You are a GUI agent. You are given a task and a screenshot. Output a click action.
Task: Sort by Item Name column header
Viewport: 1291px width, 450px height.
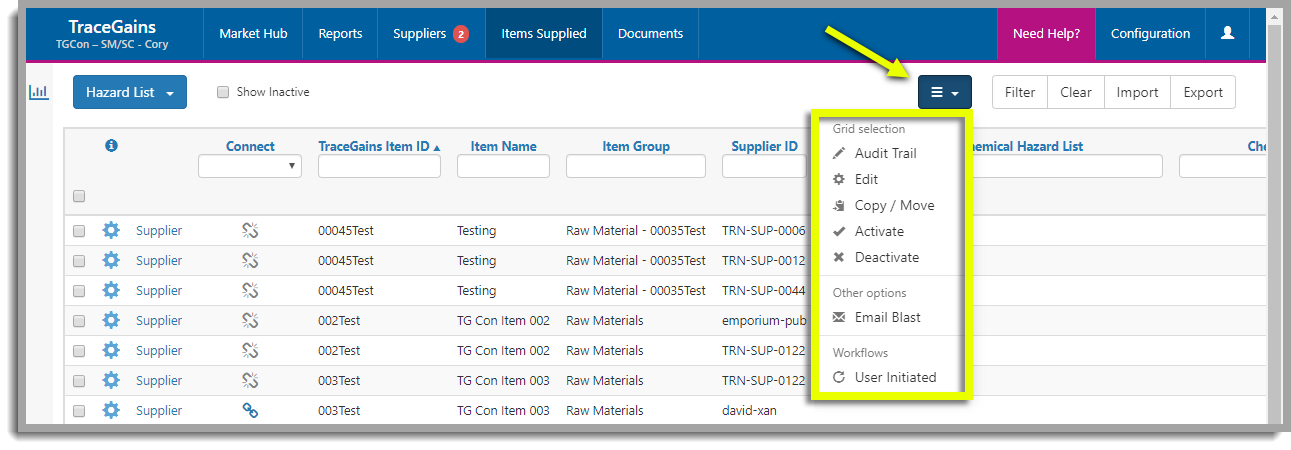coord(503,146)
